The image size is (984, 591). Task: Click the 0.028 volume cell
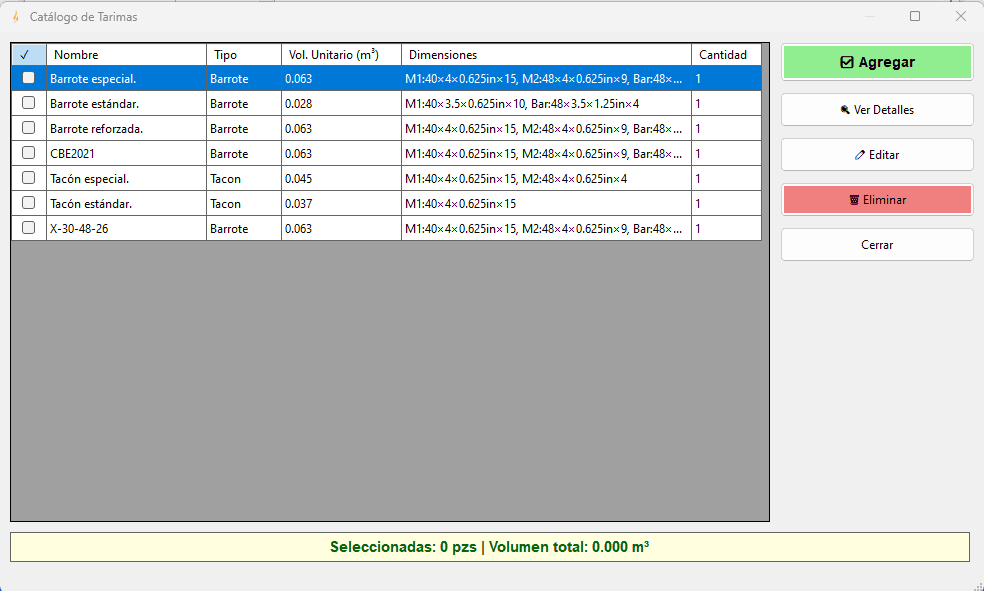(x=341, y=104)
